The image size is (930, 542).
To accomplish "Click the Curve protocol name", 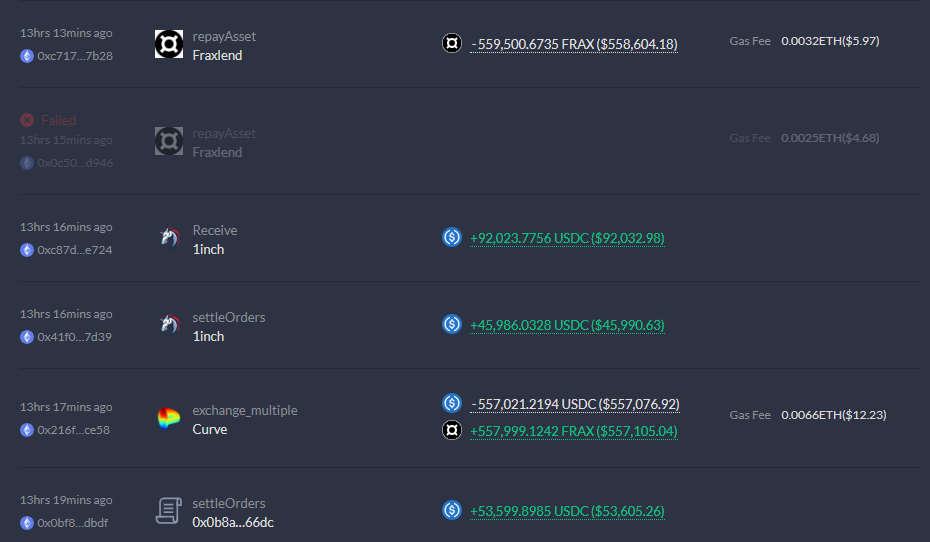I will coord(210,429).
